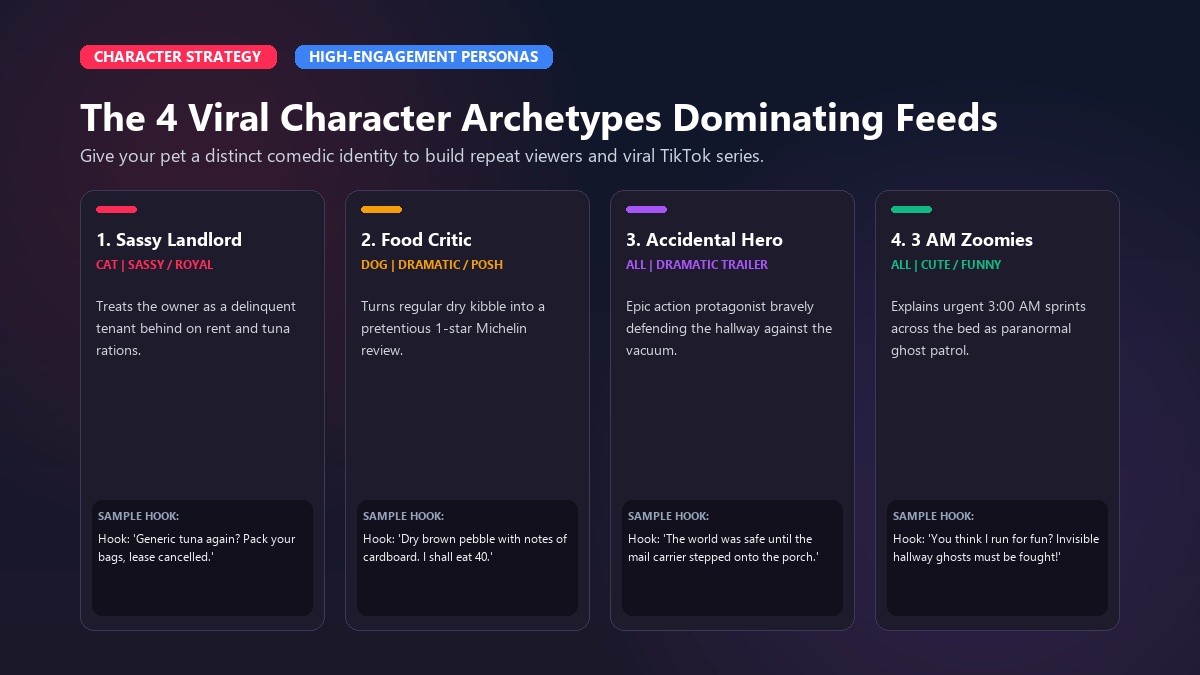This screenshot has height=675, width=1200.
Task: Open the Food Critic sample hook box
Action: (x=467, y=558)
